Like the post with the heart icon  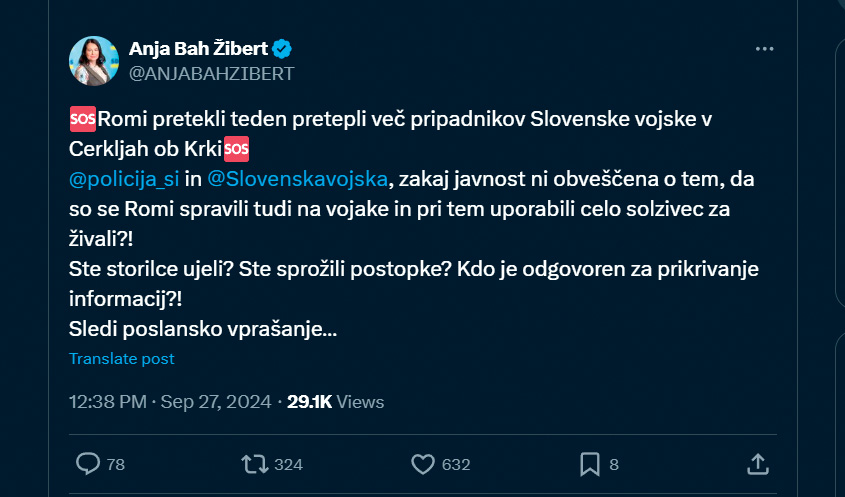423,463
